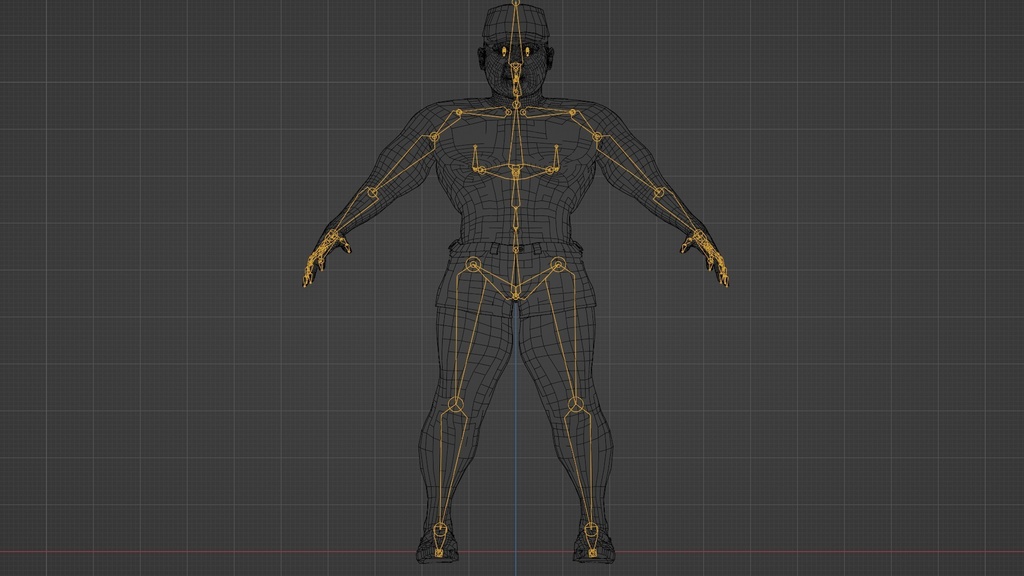
Task: Select the central chest bone joint
Action: click(516, 172)
